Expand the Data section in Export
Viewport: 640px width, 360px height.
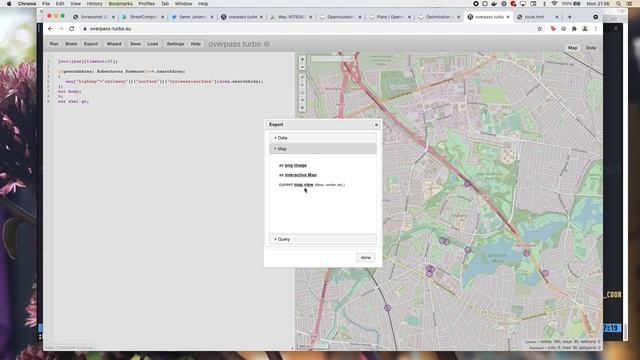[x=323, y=138]
